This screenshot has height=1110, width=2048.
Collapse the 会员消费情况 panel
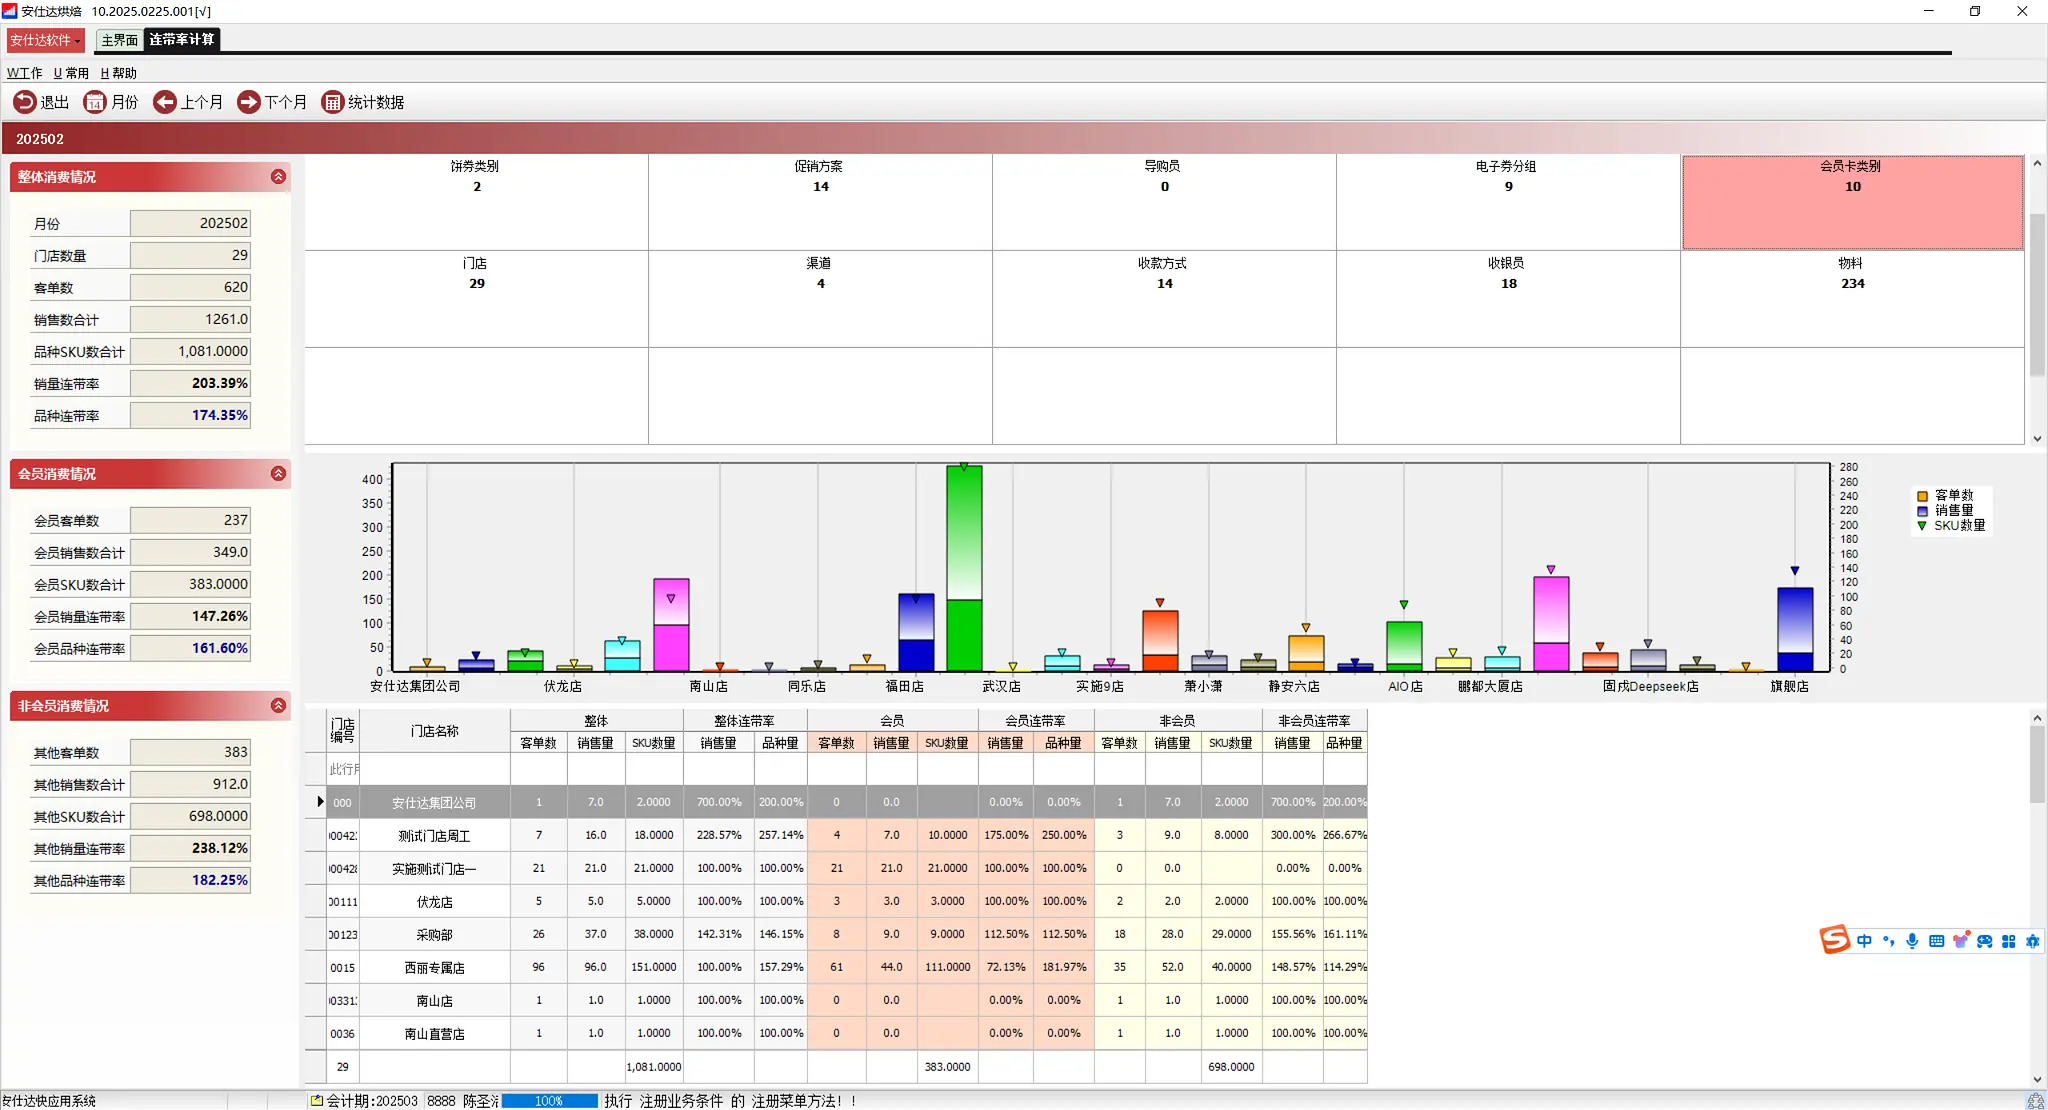pyautogui.click(x=278, y=474)
